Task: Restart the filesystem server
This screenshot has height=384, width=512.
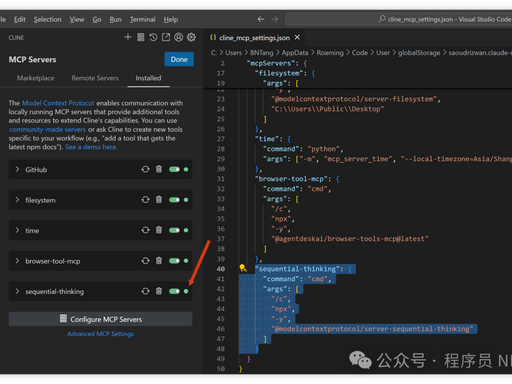Action: coord(145,200)
